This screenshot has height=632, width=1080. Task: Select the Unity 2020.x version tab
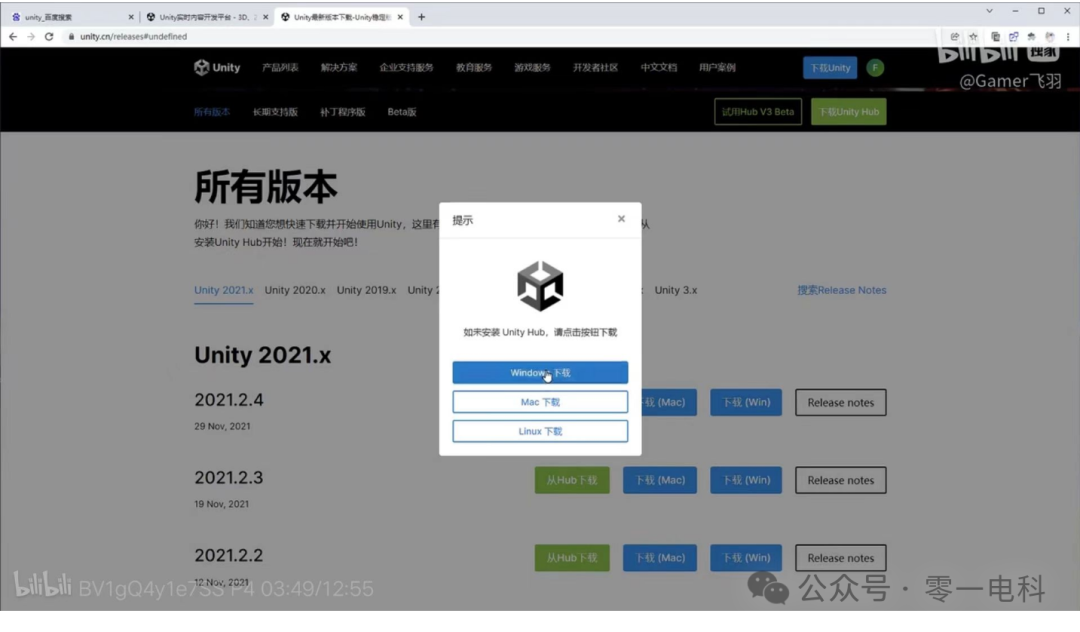295,290
